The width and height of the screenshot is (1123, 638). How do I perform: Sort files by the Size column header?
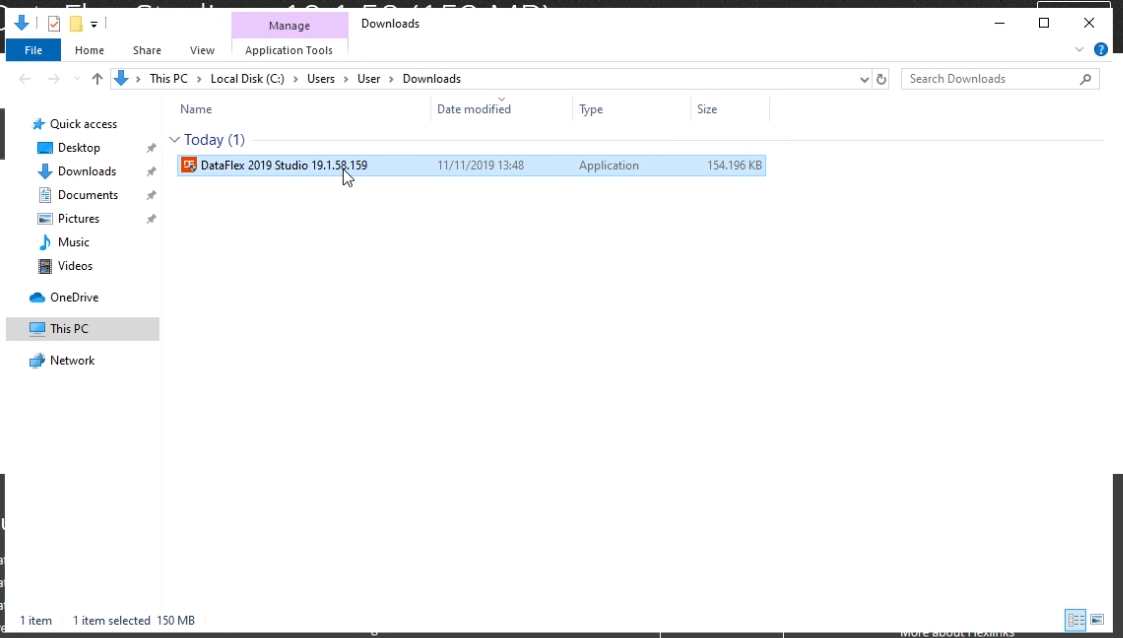(x=707, y=109)
